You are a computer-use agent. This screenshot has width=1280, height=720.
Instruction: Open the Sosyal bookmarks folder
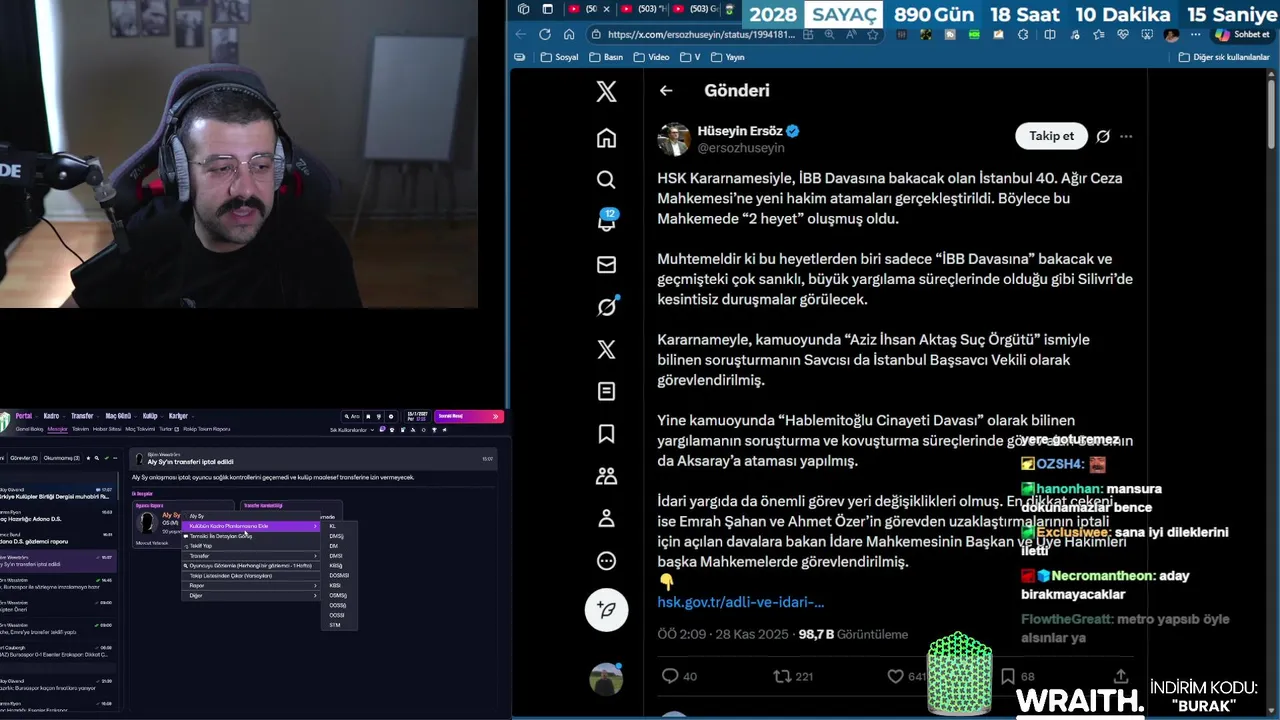coord(559,57)
